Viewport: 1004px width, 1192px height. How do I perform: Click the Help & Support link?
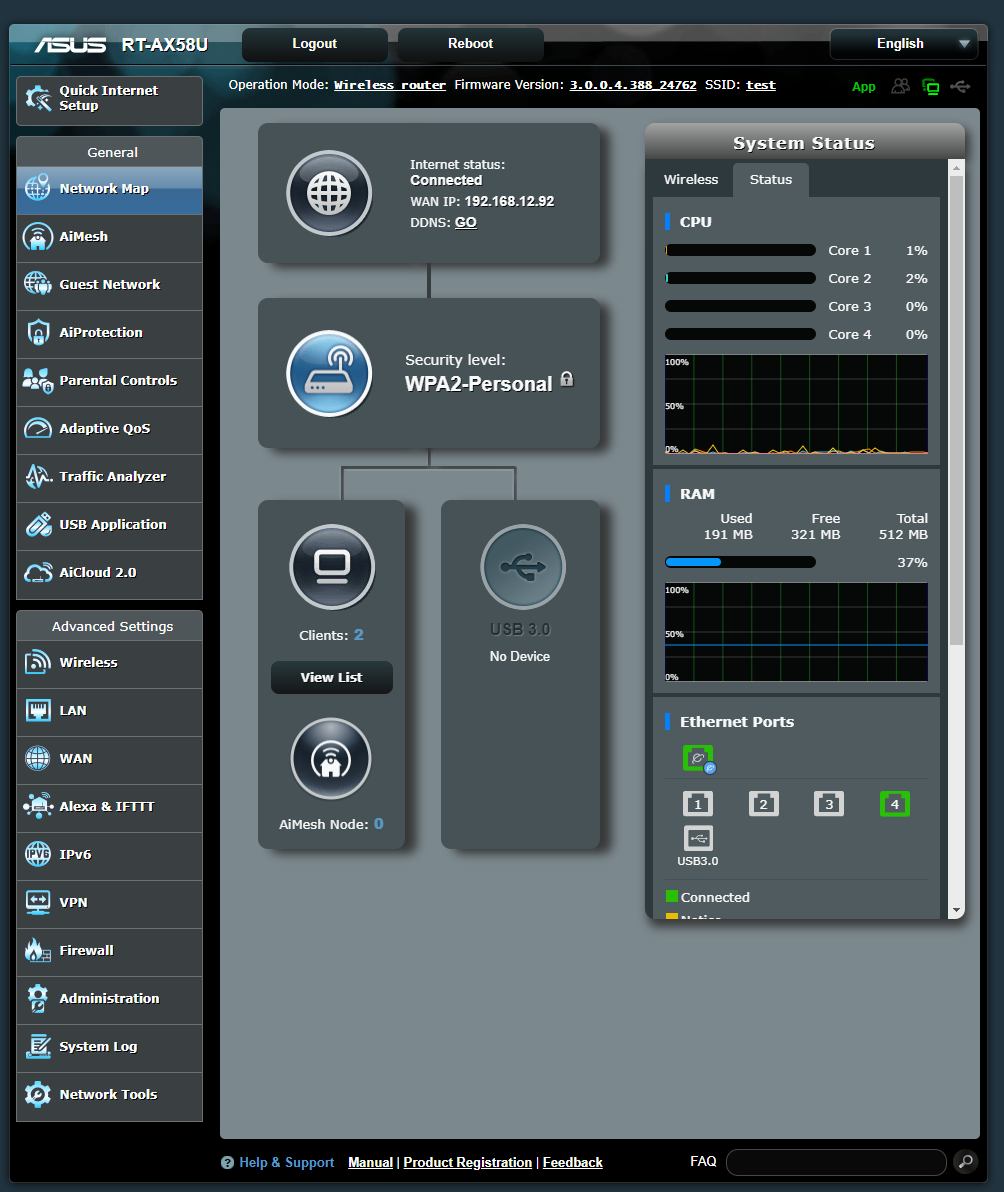[x=287, y=1162]
